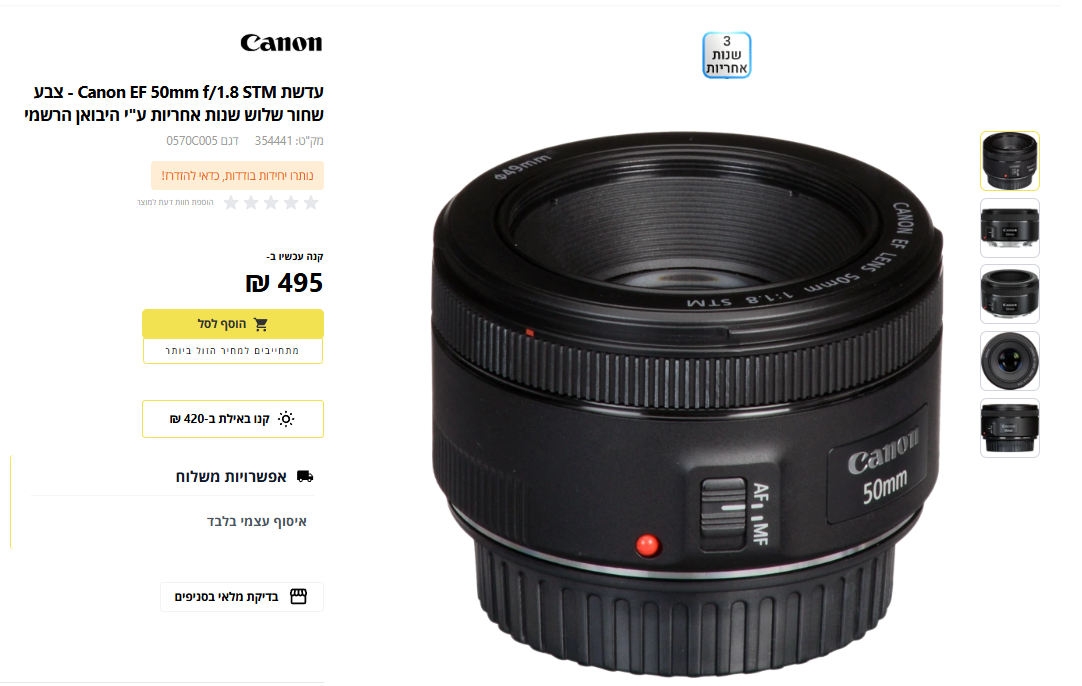Image resolution: width=1082 pixels, height=686 pixels.
Task: Click the buy in Eilat for 420 button
Action: 233,419
